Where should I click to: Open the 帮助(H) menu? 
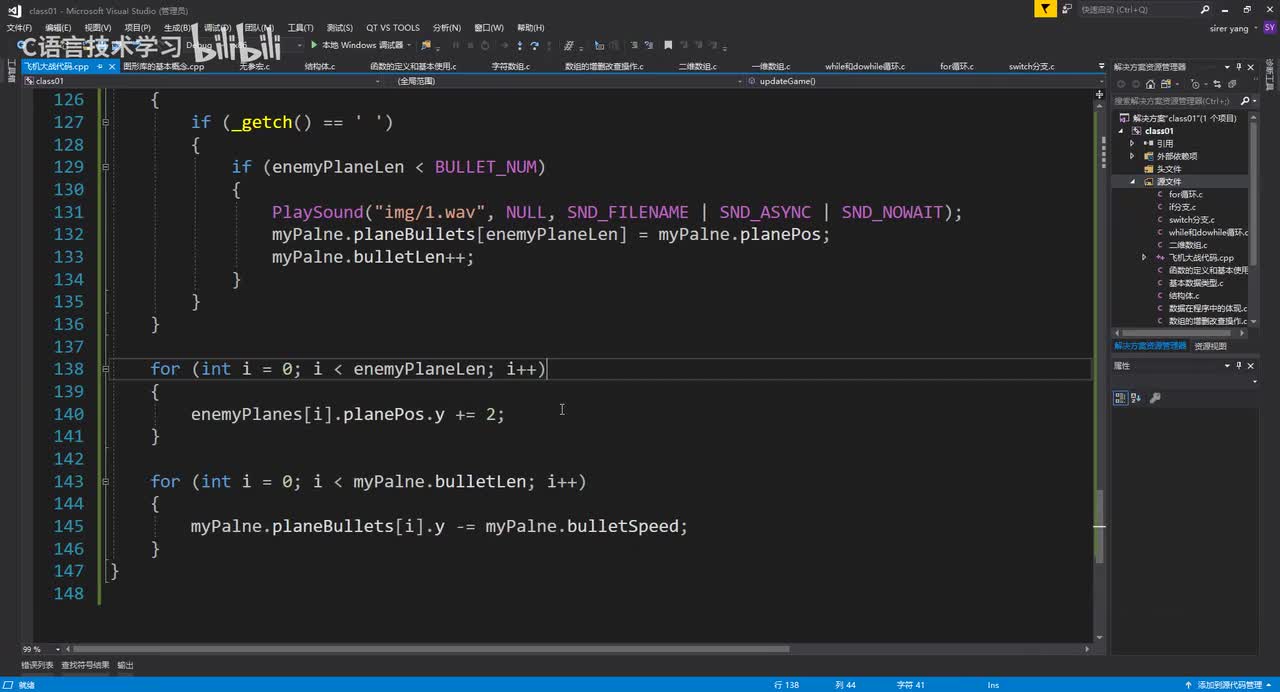coord(531,28)
